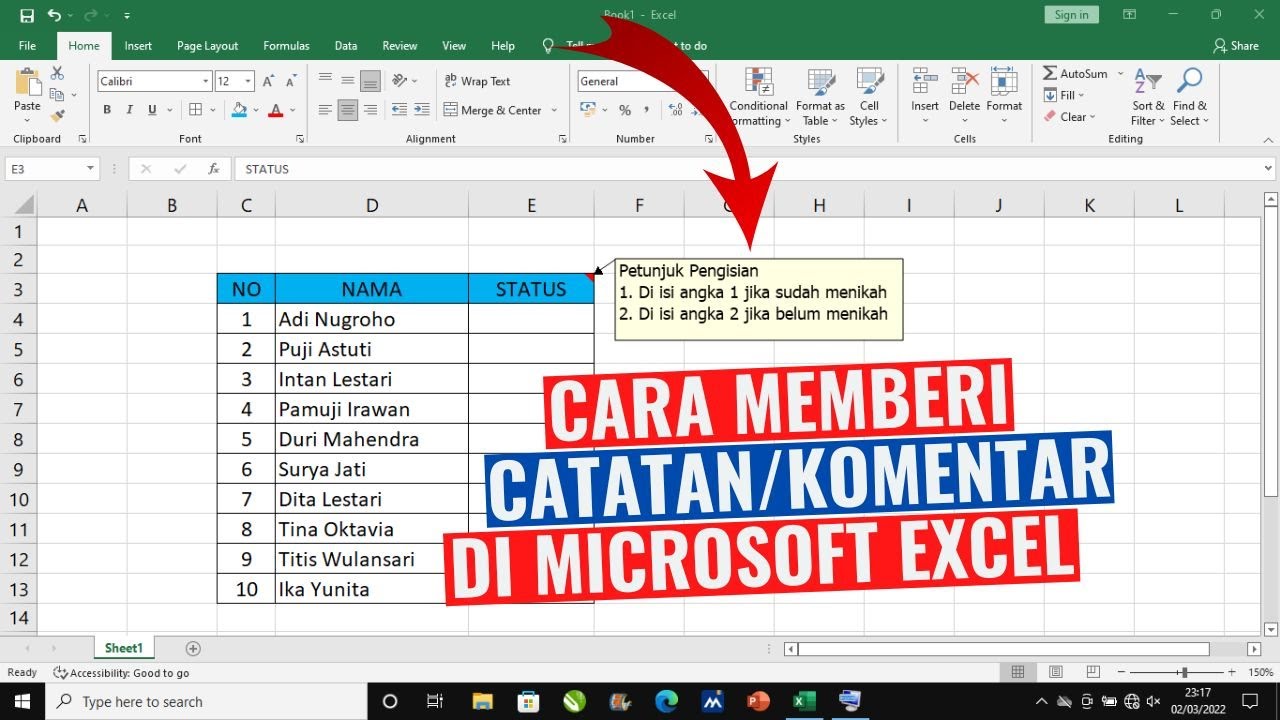Switch to the View tab
Image resolution: width=1280 pixels, height=720 pixels.
[454, 45]
